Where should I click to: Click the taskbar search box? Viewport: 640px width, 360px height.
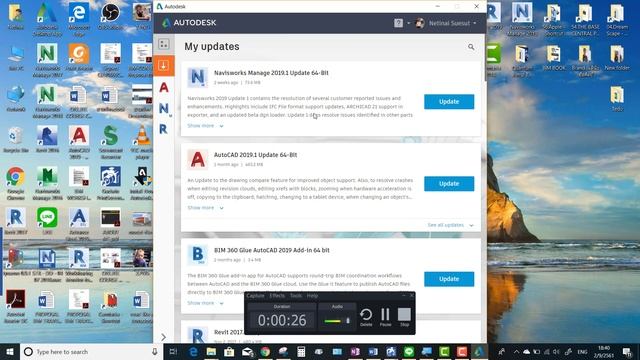coord(92,351)
